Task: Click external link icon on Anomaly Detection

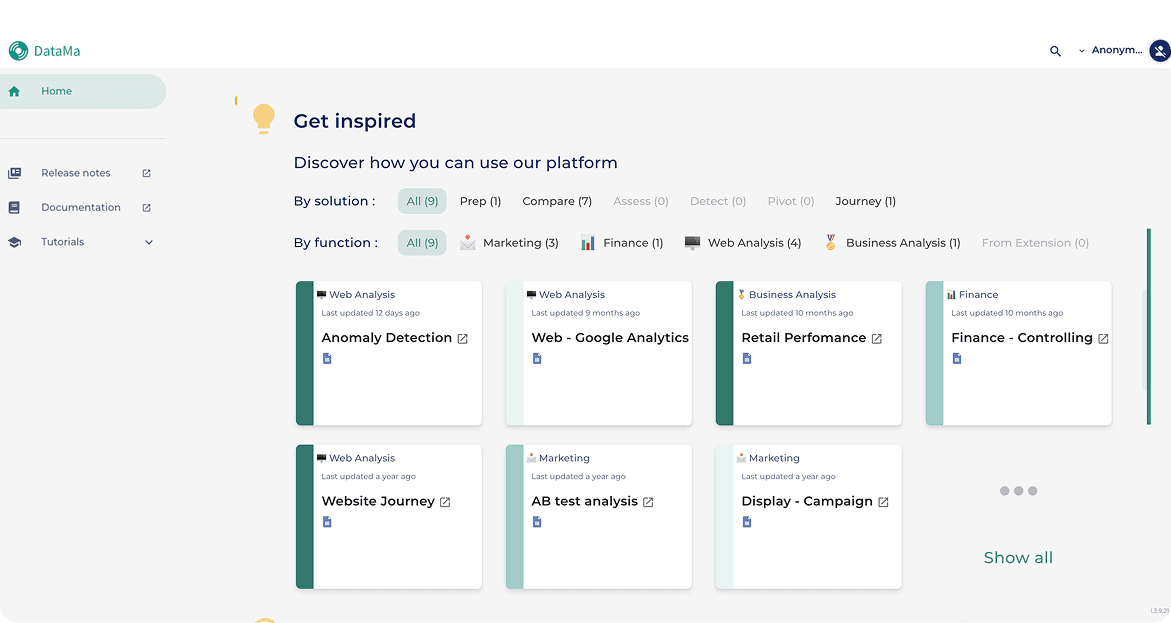Action: click(462, 338)
